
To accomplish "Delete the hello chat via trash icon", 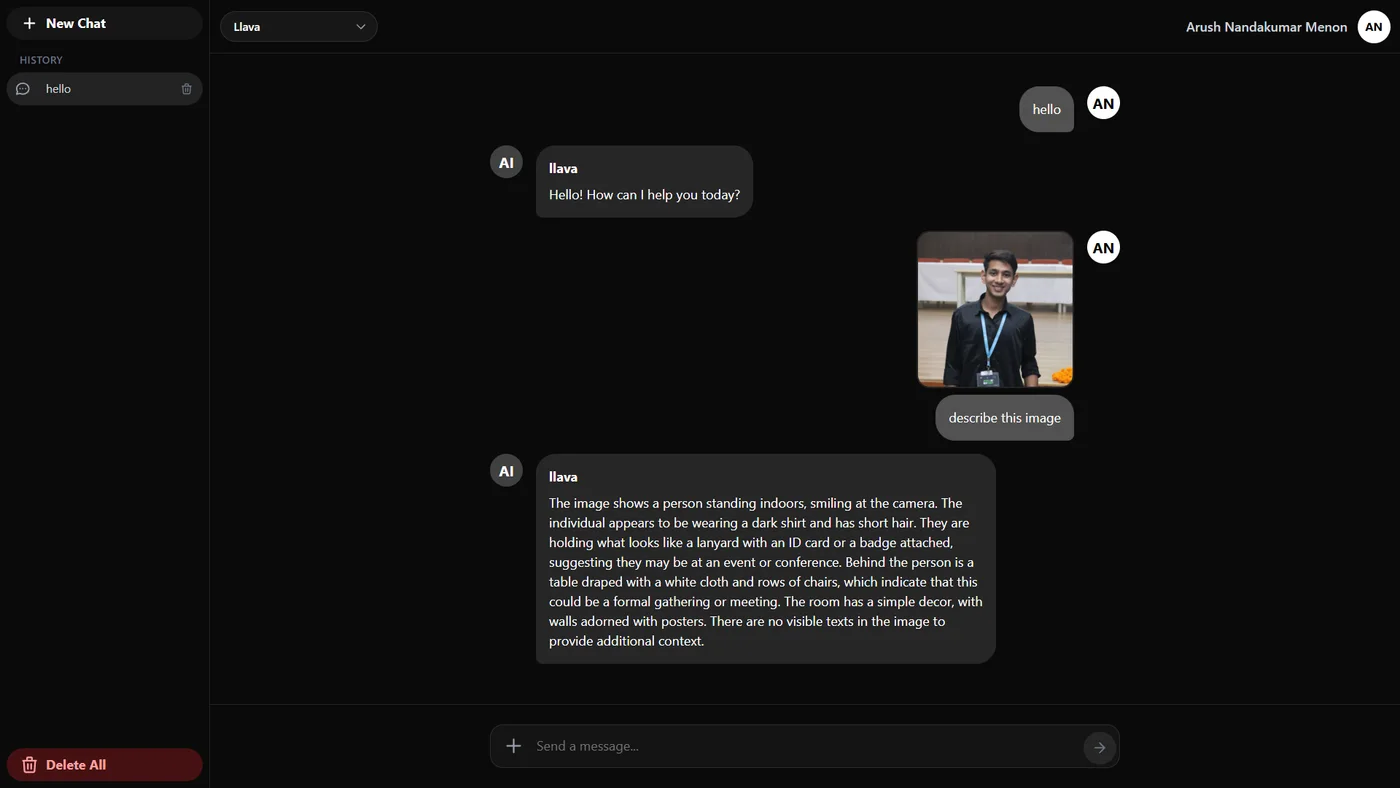I will pos(187,89).
